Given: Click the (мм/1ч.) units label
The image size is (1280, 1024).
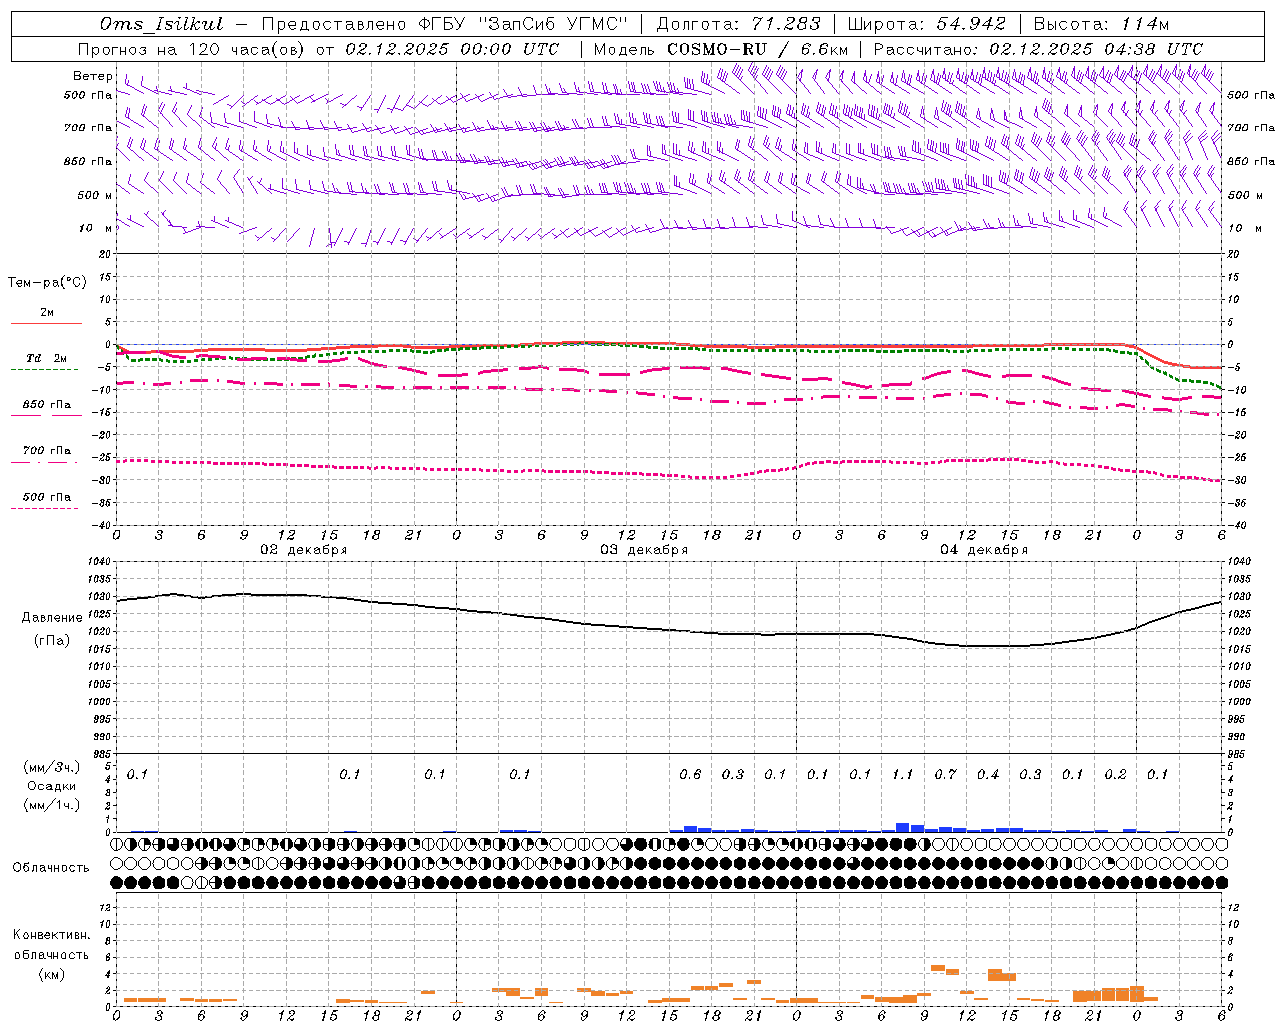Looking at the screenshot, I should (52, 805).
